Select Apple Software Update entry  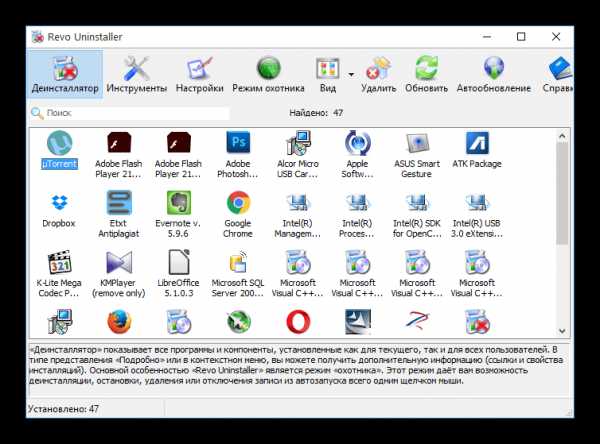[x=357, y=155]
